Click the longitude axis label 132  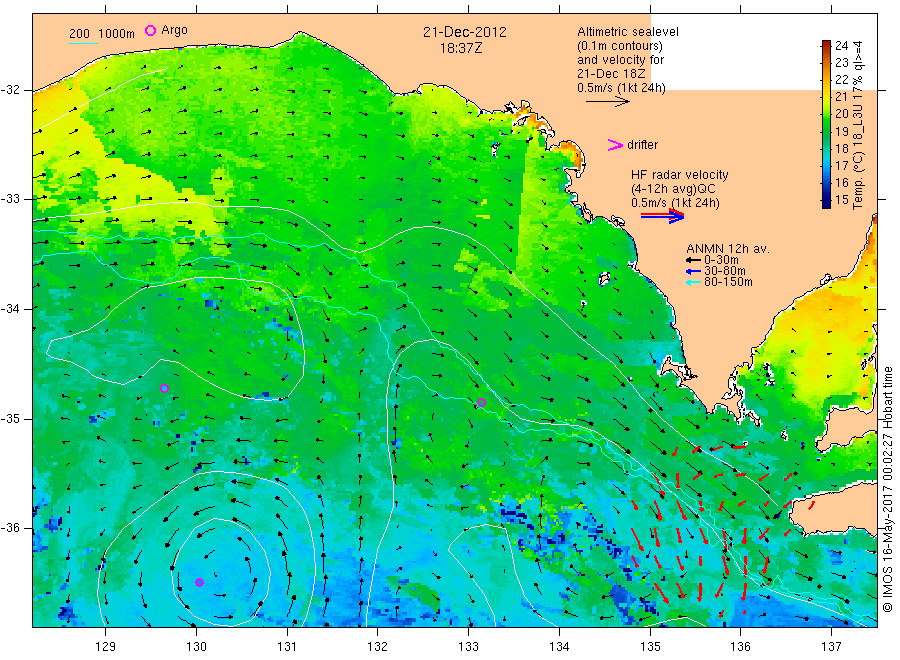(x=378, y=646)
